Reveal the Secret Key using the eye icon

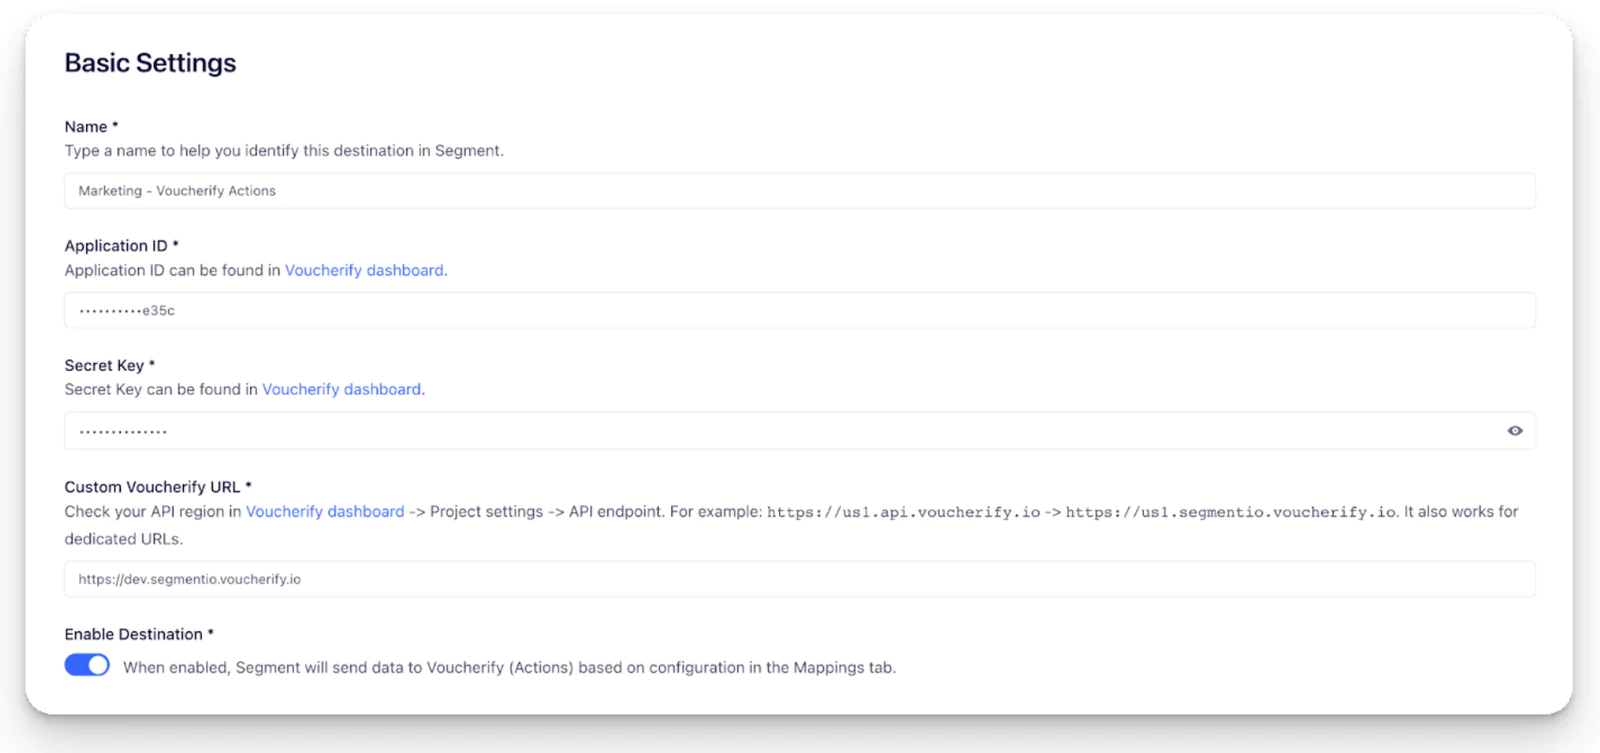1514,431
